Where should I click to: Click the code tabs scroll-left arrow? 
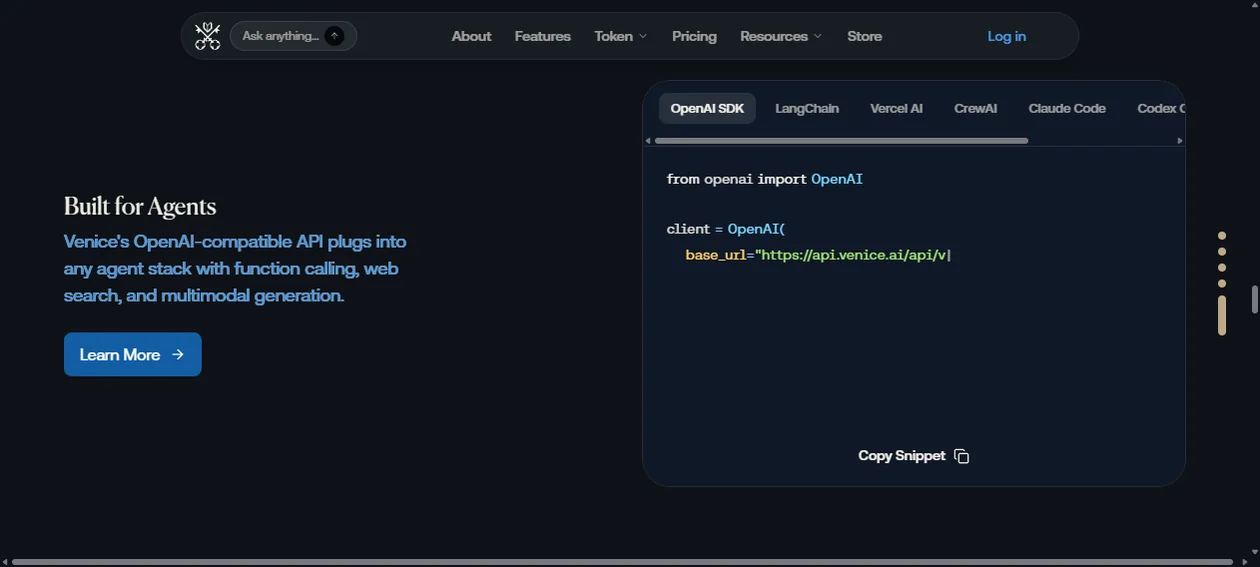point(648,141)
